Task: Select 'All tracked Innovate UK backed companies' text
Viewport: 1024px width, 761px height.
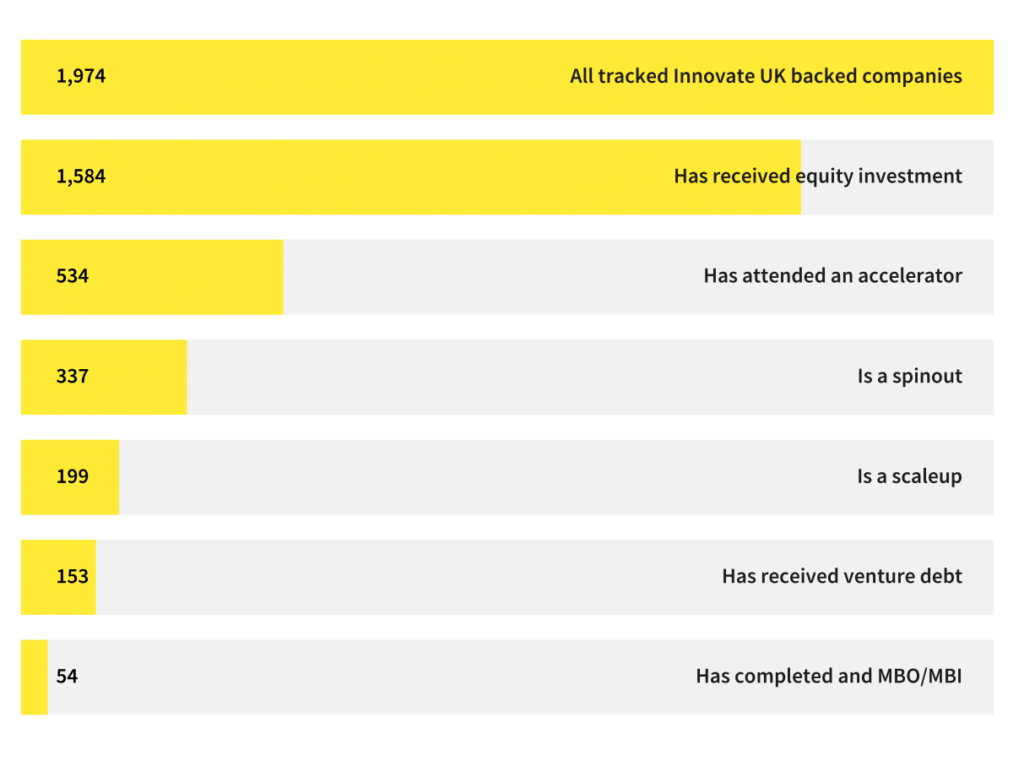Action: [x=765, y=76]
